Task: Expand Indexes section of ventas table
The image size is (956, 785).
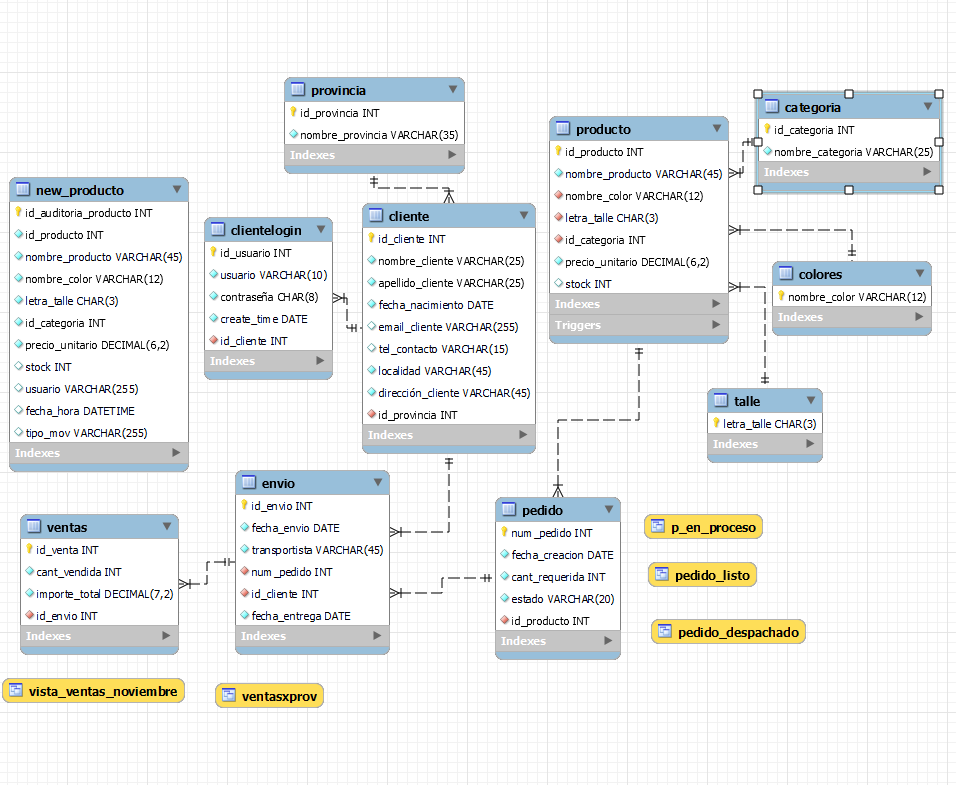Action: pos(166,636)
